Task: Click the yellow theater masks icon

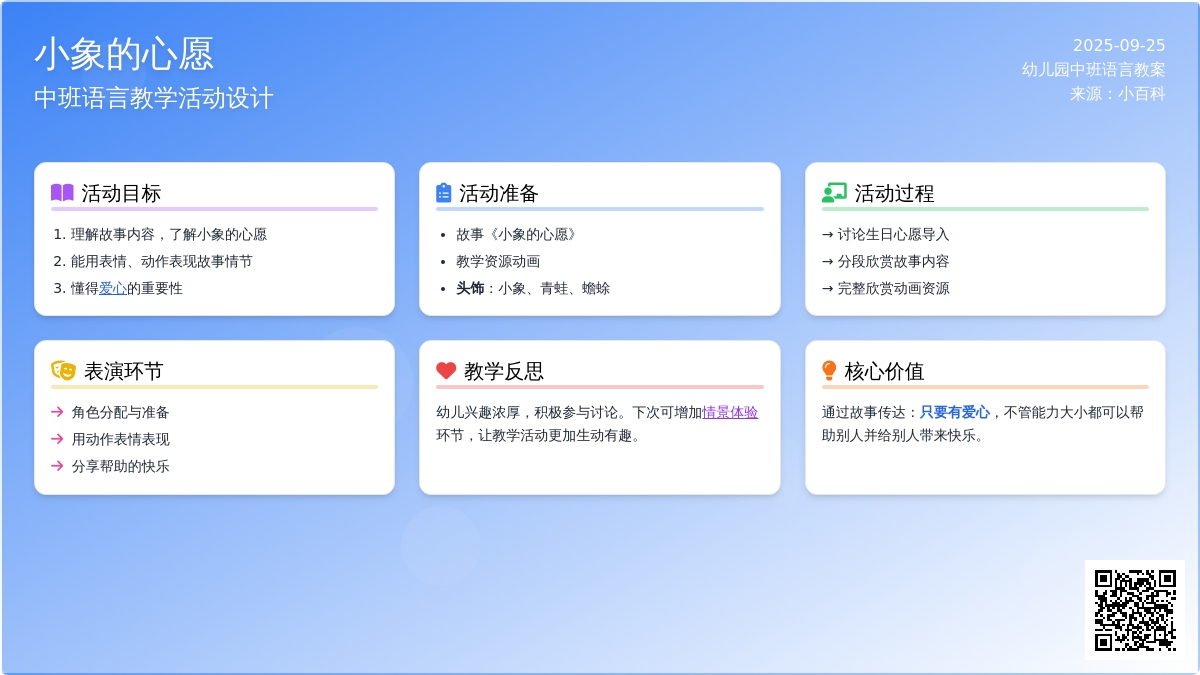Action: coord(63,371)
